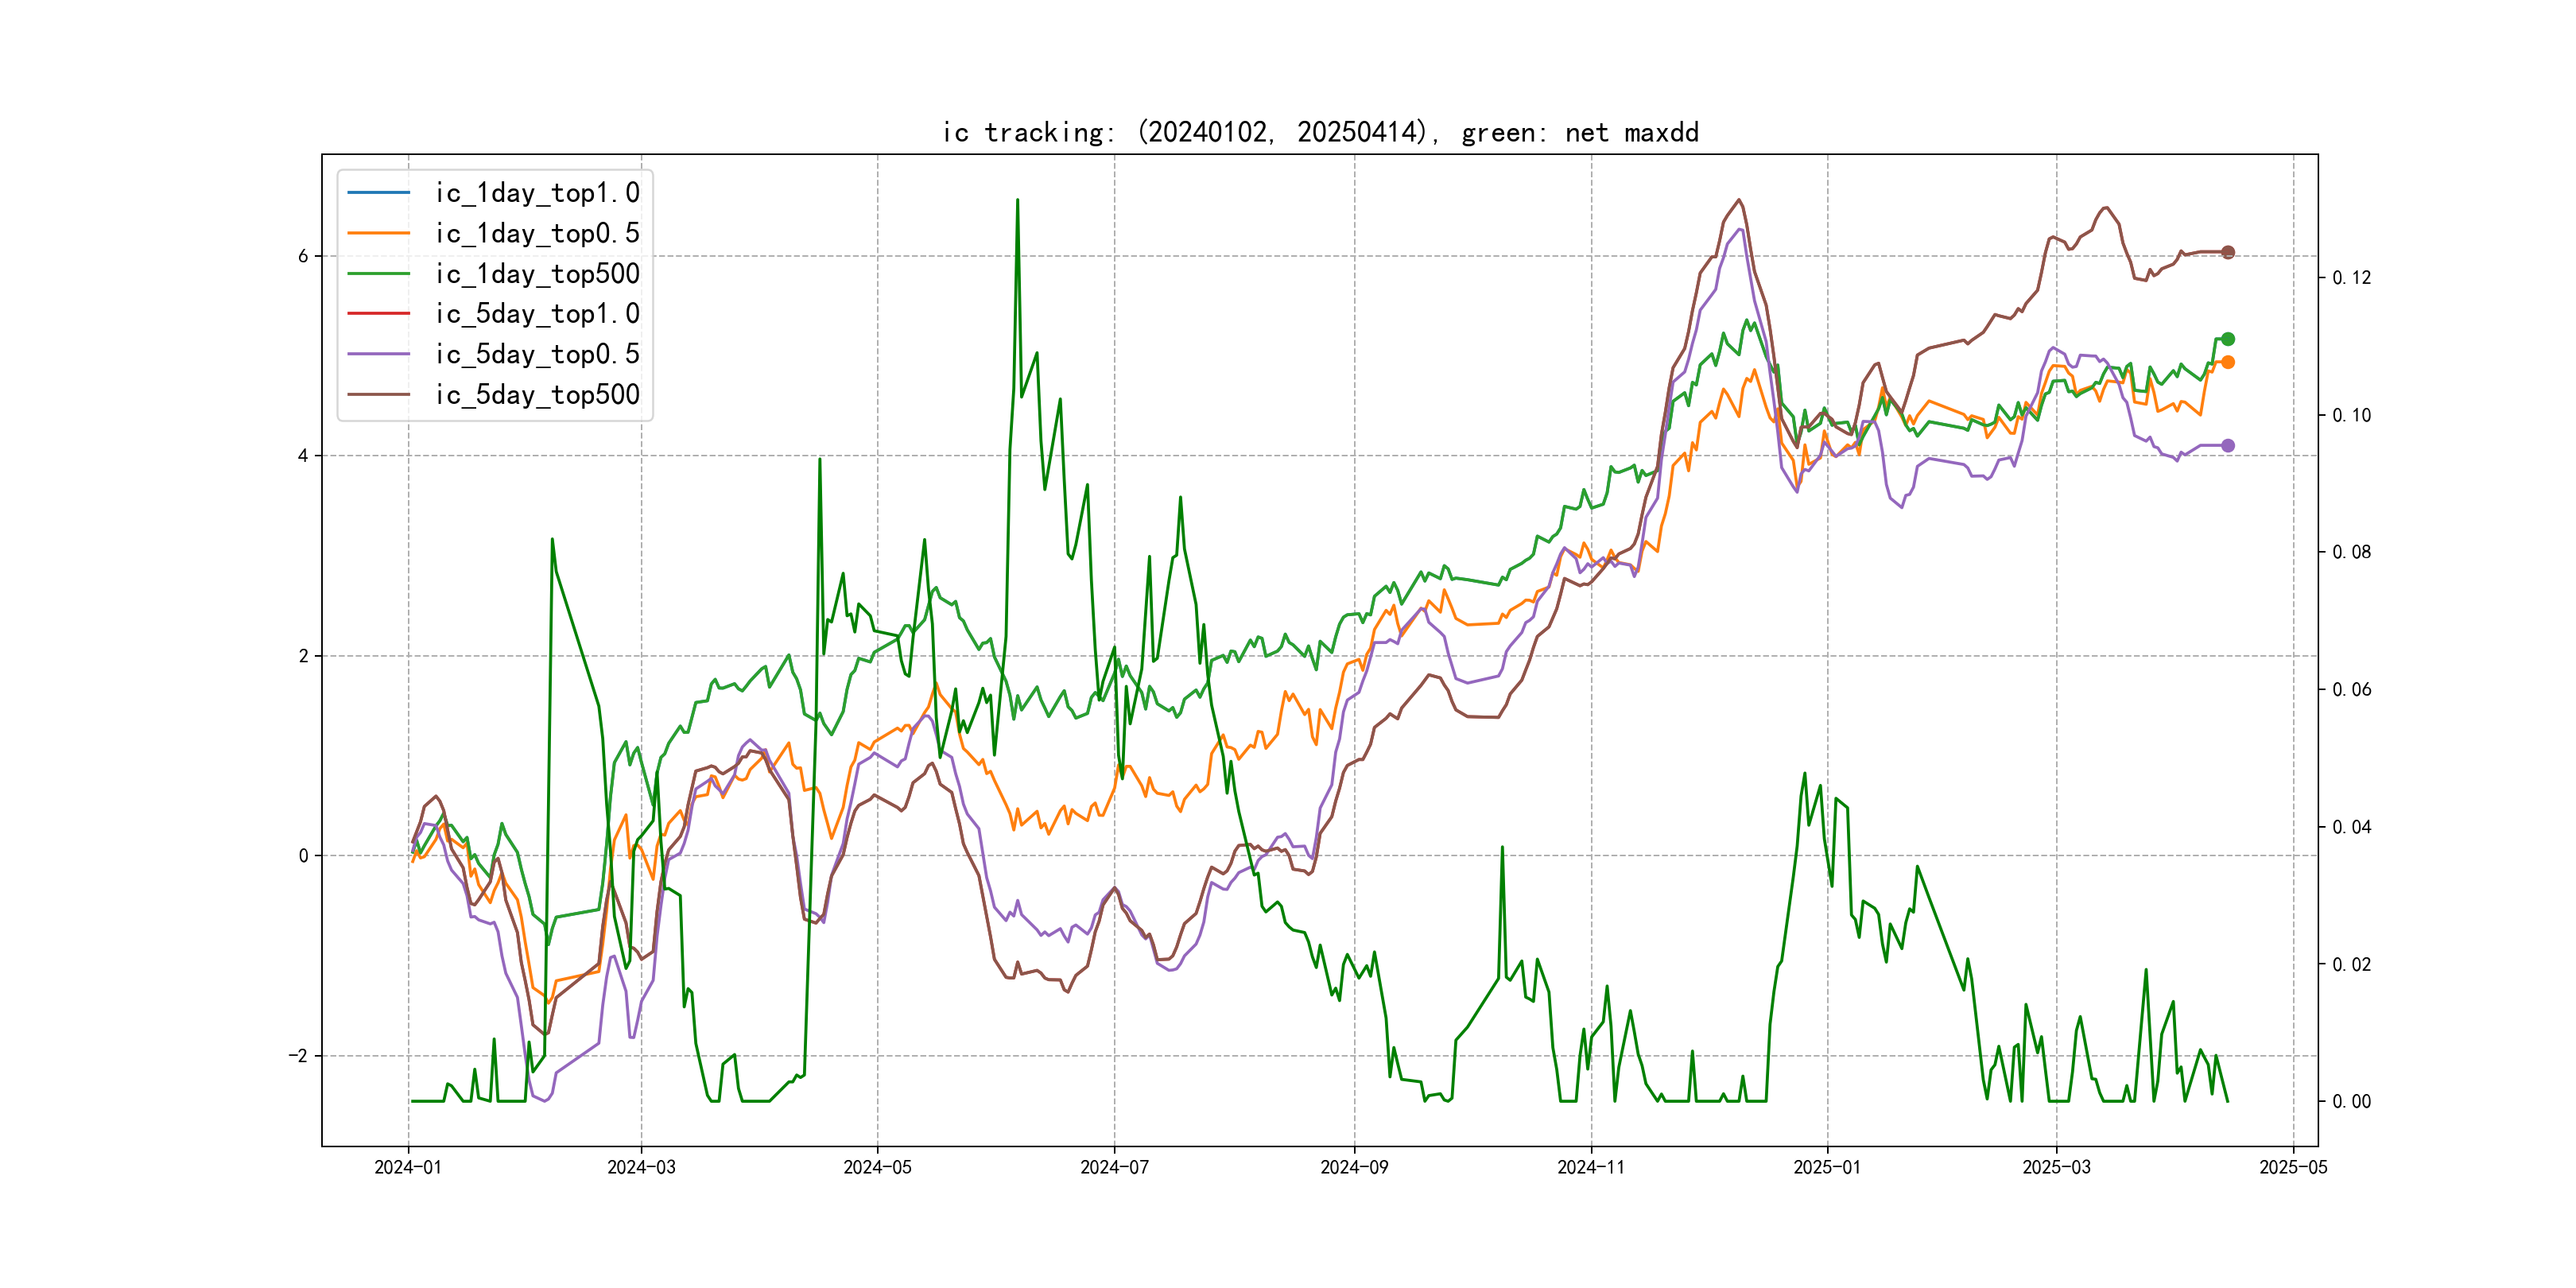Click the blue line swatch in legend
2576x1288 pixels.
pyautogui.click(x=378, y=192)
